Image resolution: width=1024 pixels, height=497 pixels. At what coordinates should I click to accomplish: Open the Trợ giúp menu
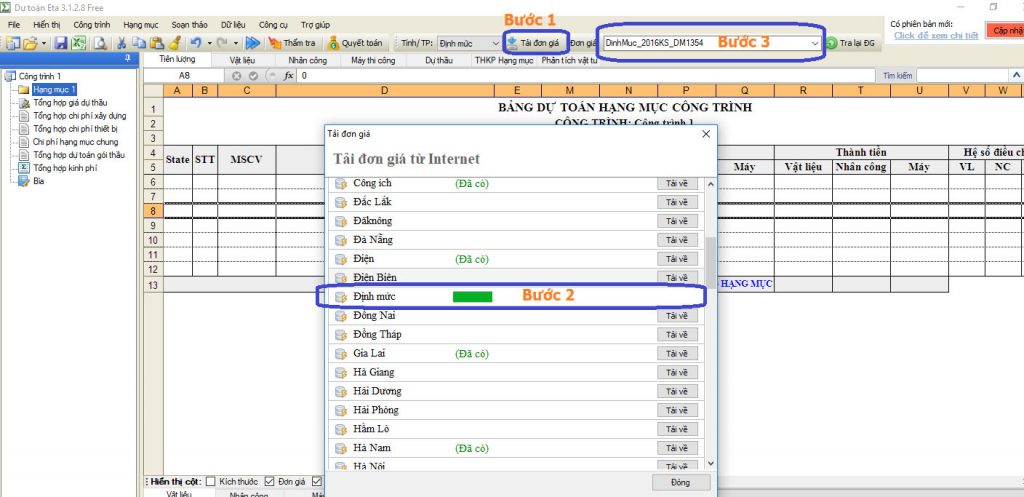(x=315, y=25)
